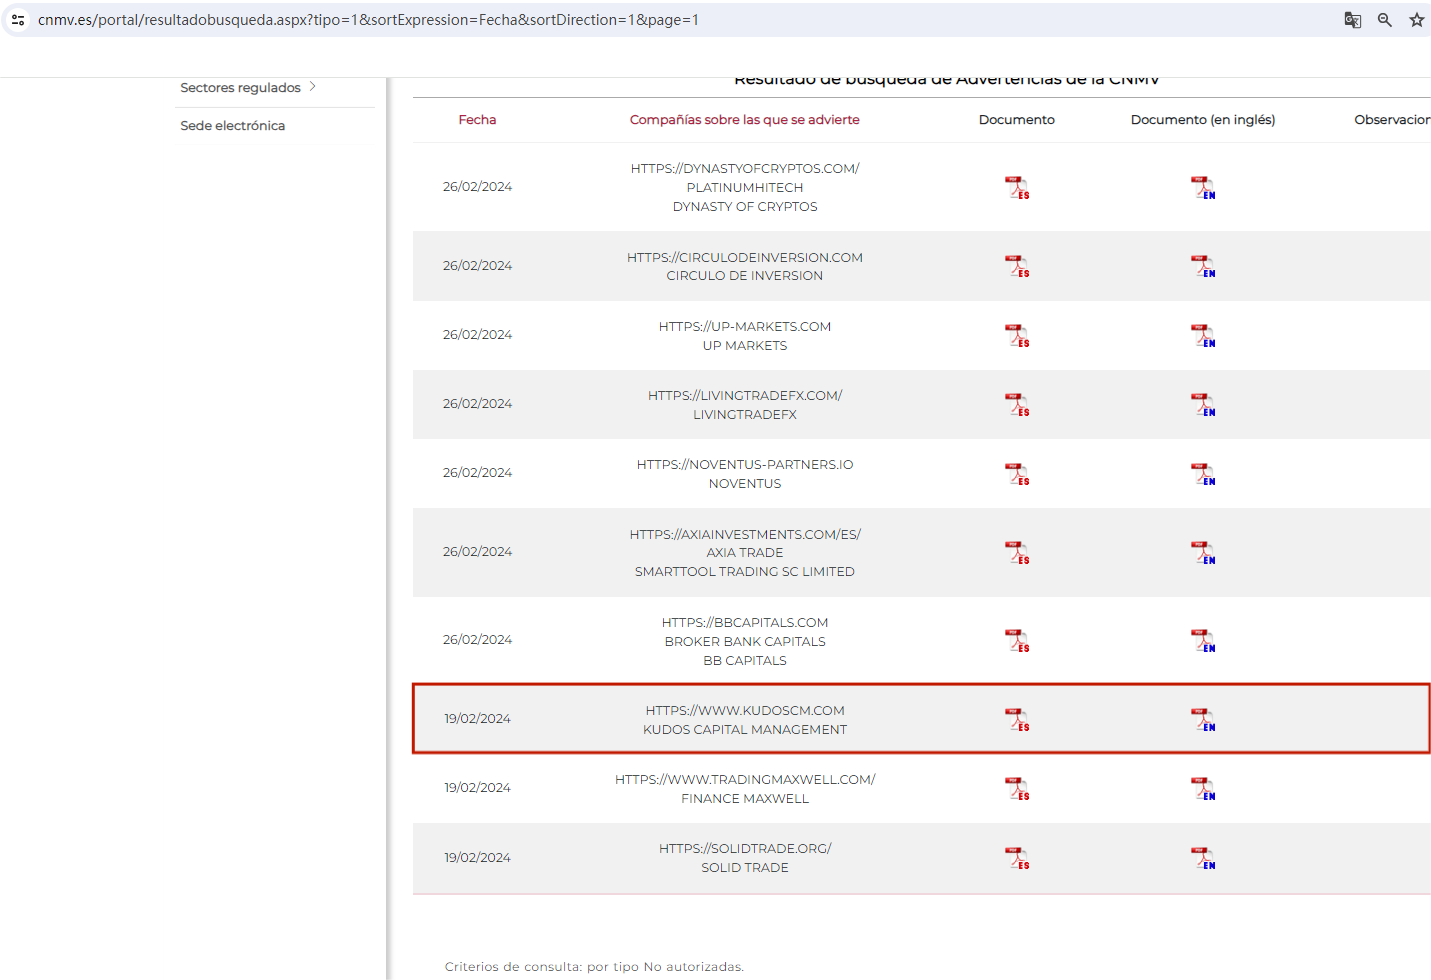This screenshot has width=1431, height=980.
Task: Open Spanish PDF for Solid Trade
Action: pyautogui.click(x=1017, y=859)
